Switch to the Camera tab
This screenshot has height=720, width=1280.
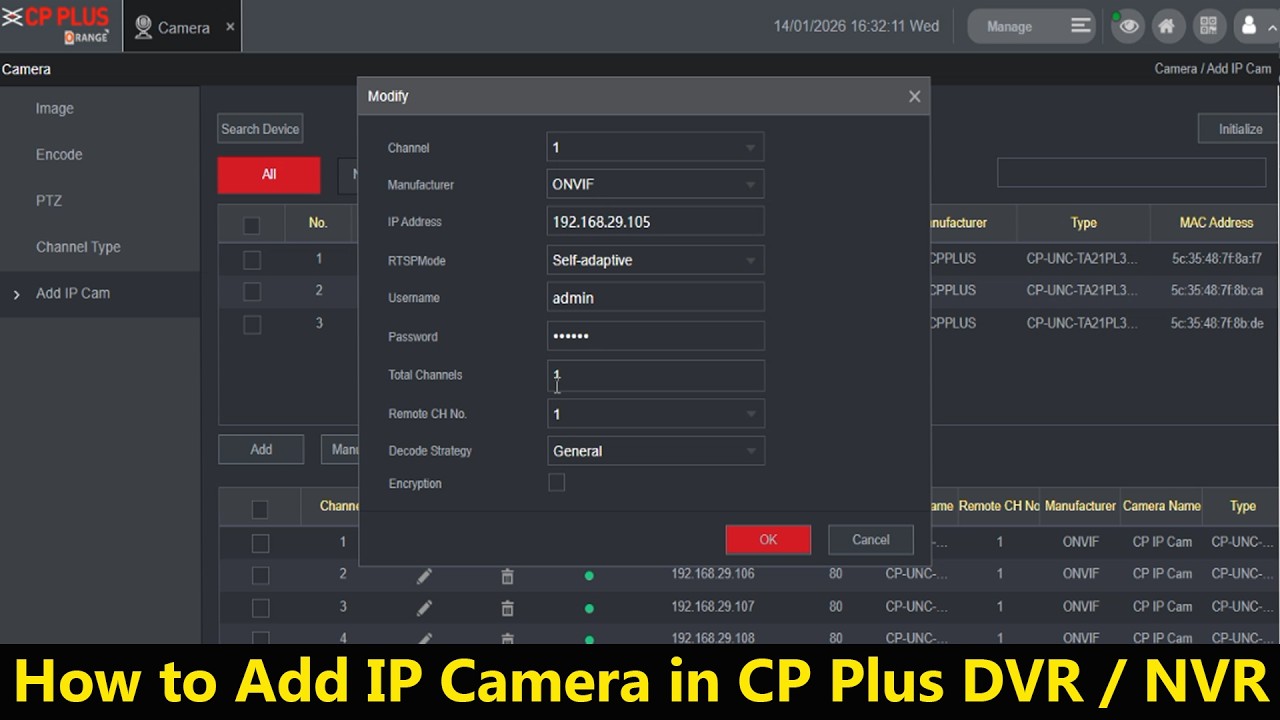(x=183, y=27)
